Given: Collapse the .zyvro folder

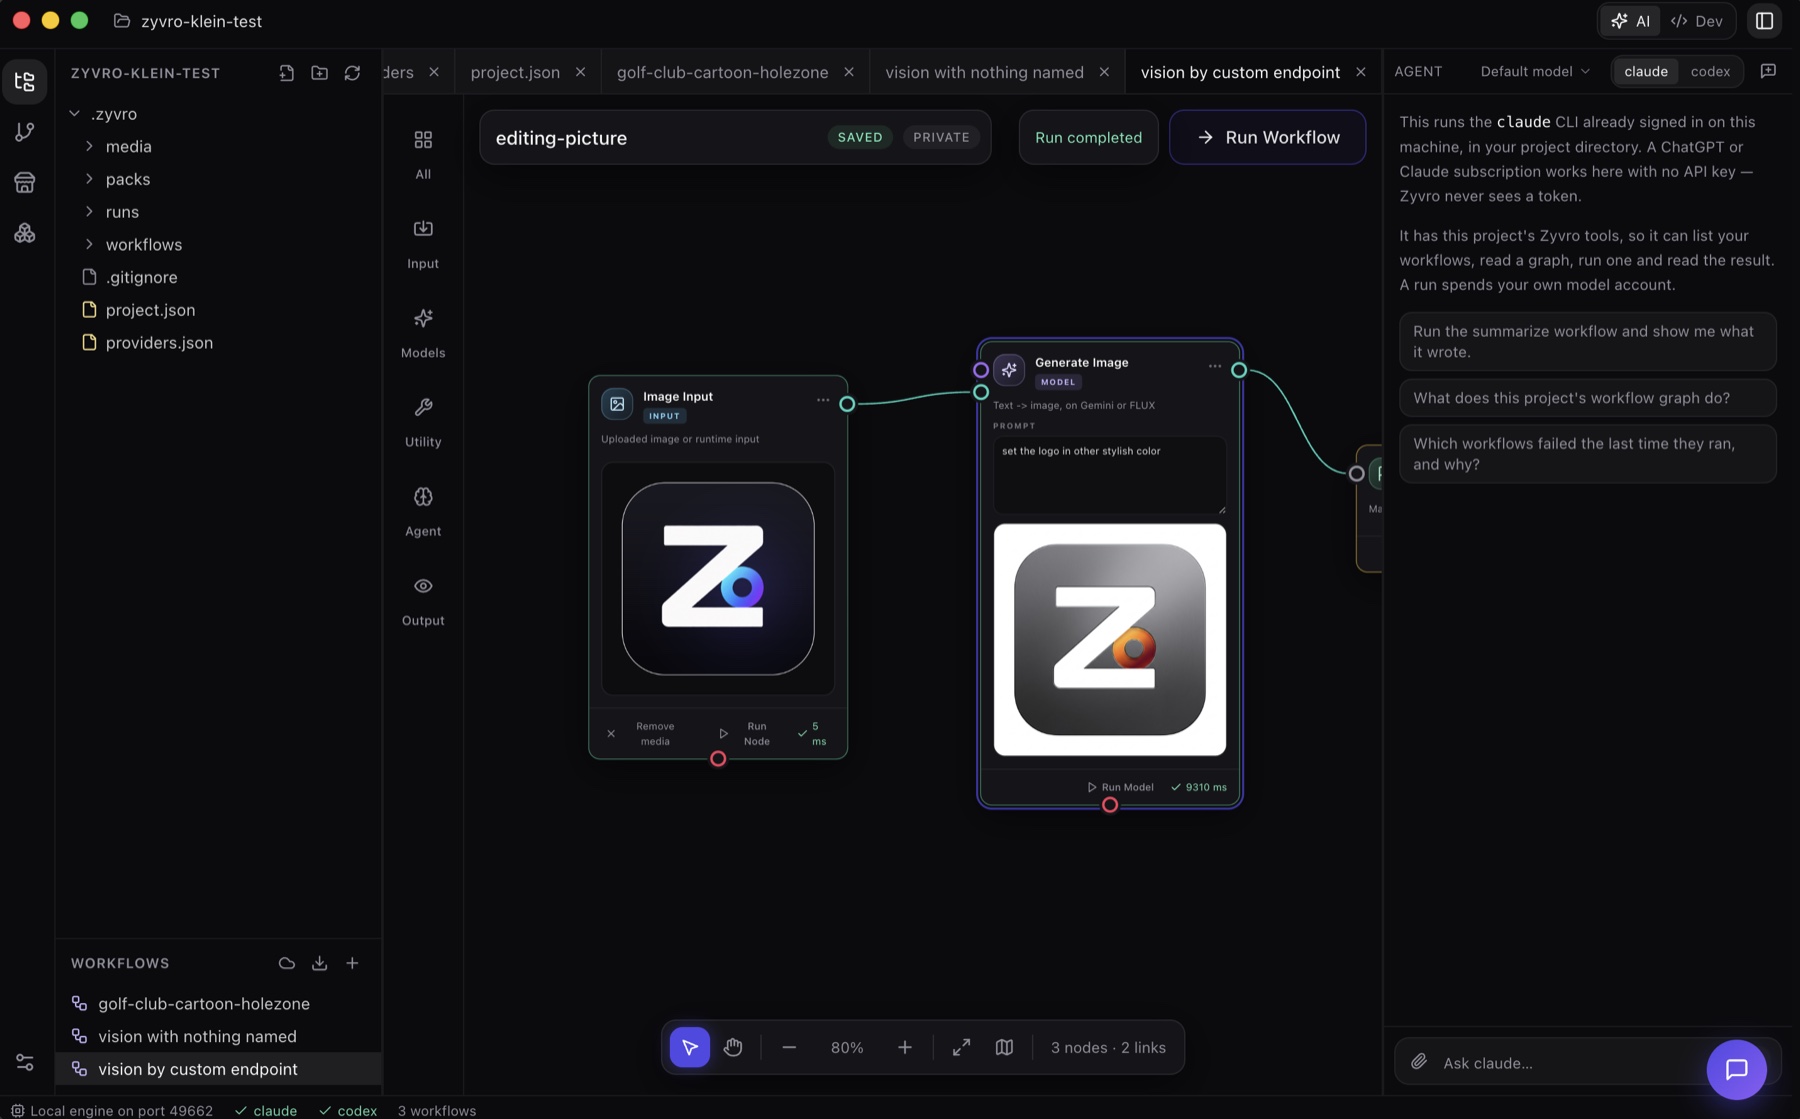Looking at the screenshot, I should pyautogui.click(x=74, y=114).
